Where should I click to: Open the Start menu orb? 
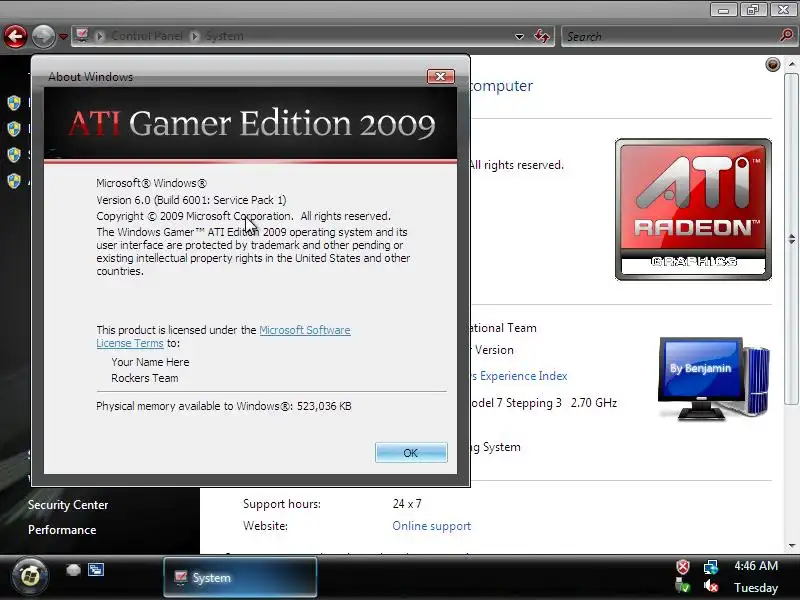click(x=30, y=577)
